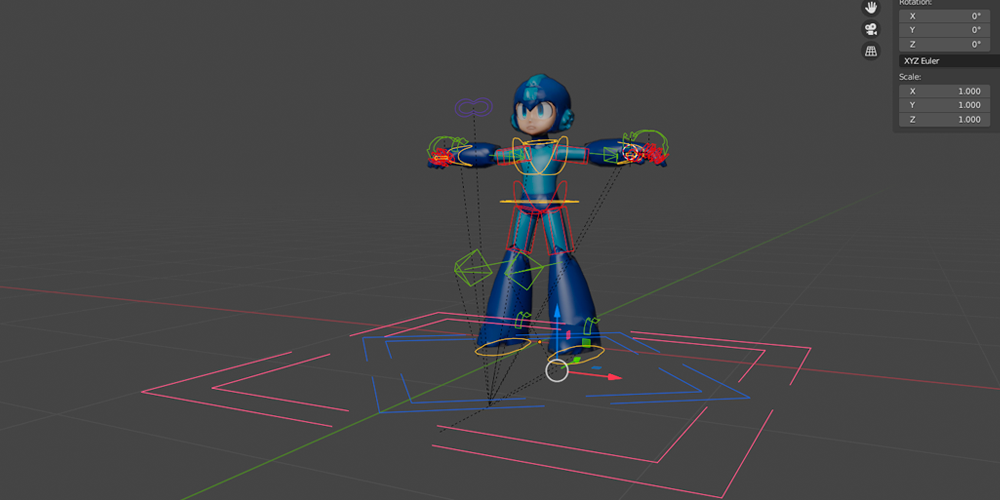Select the left green knee pole cube
This screenshot has width=1000, height=500.
472,266
